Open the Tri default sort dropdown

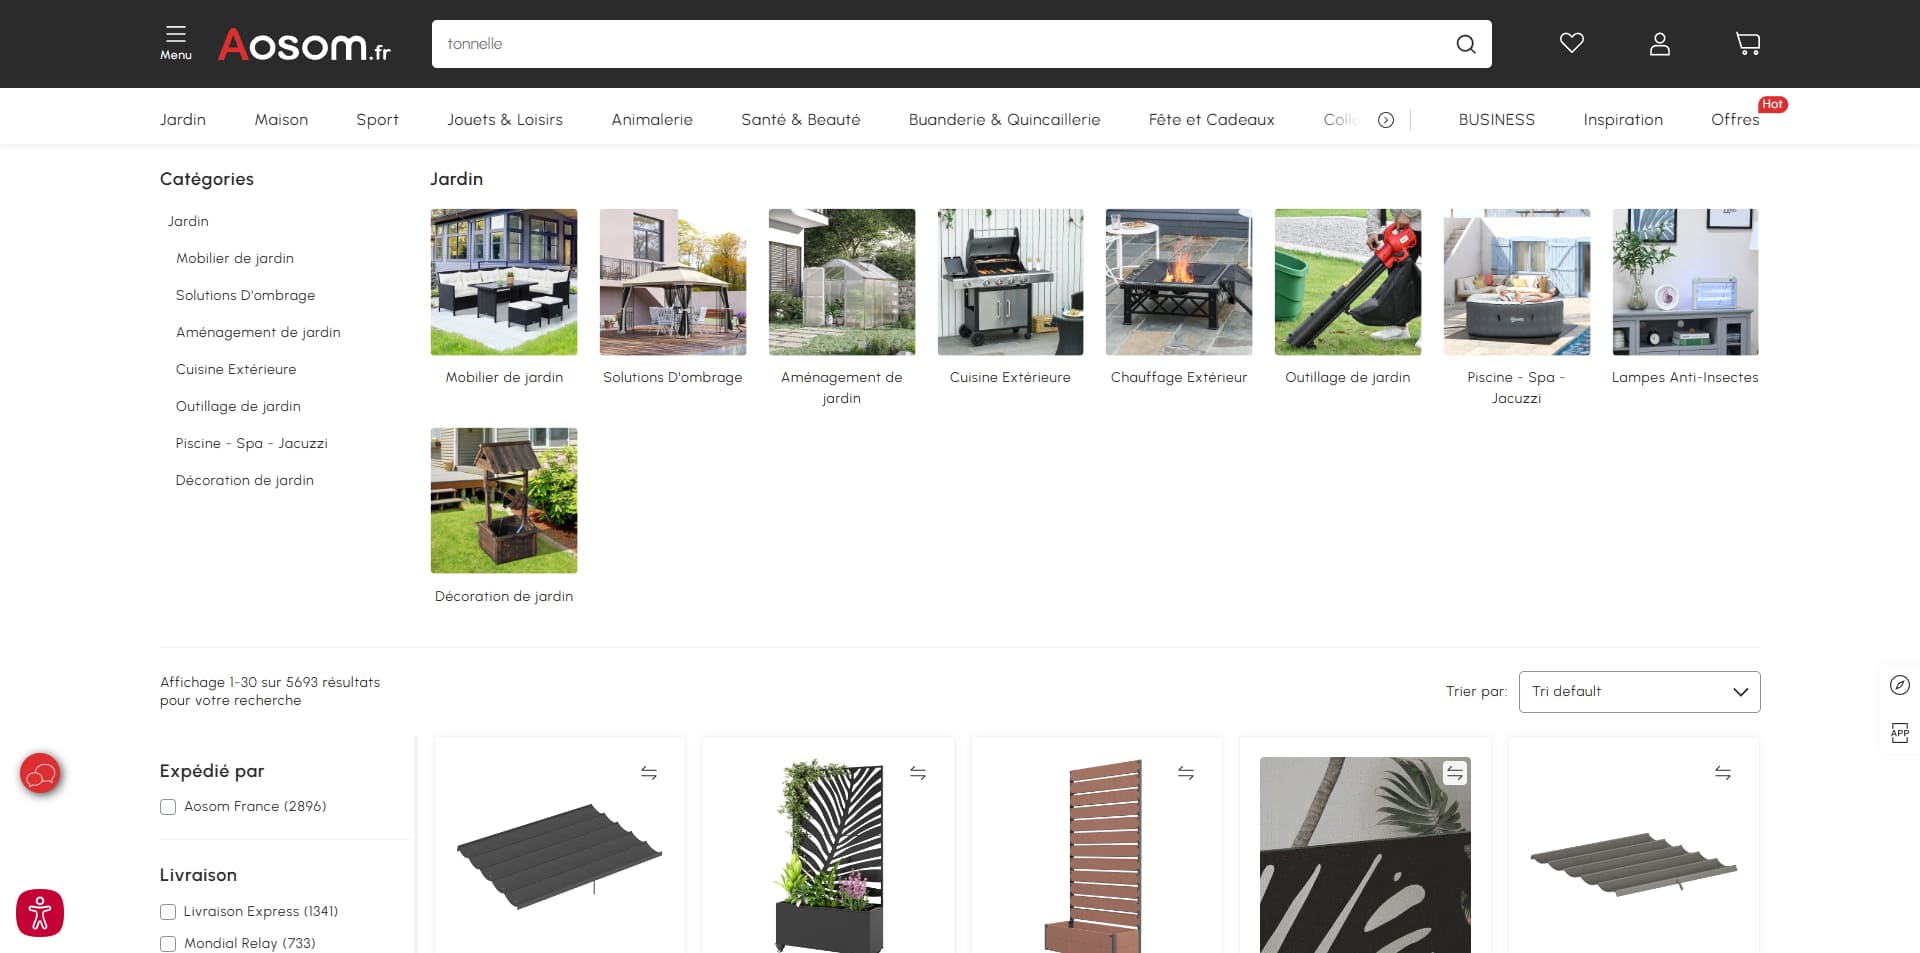pos(1639,692)
